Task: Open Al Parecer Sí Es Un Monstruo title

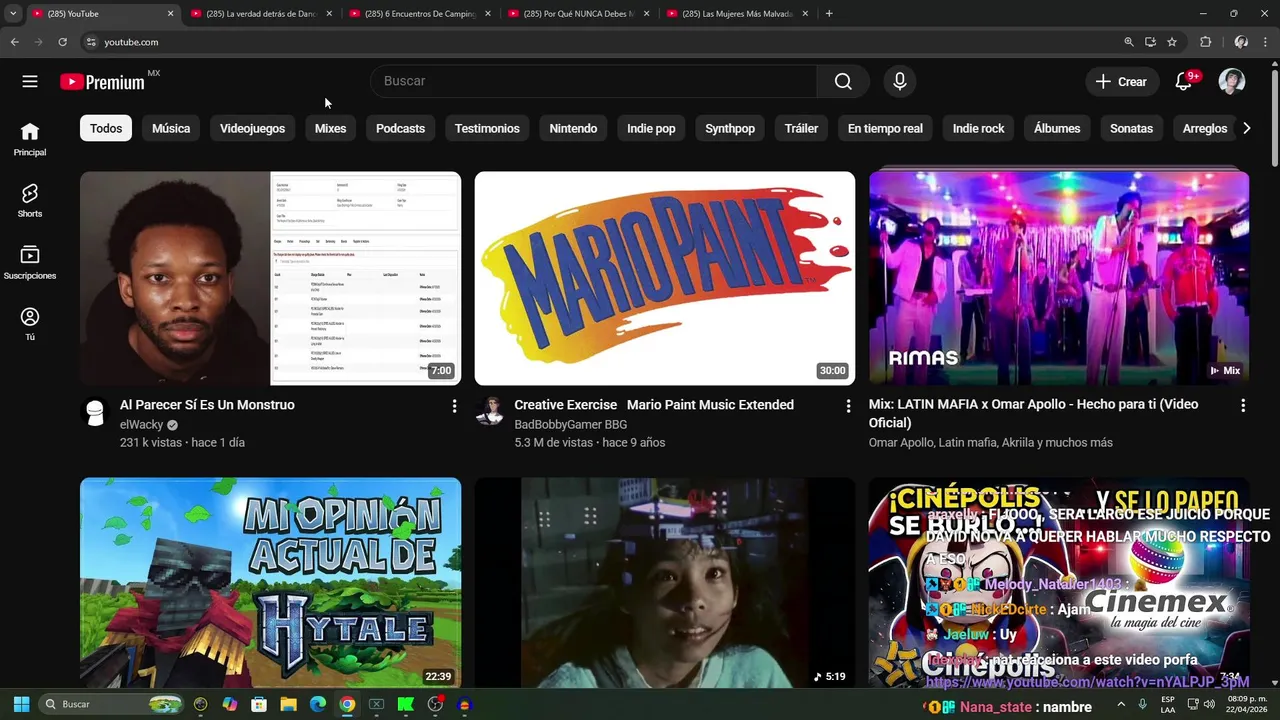Action: (207, 405)
